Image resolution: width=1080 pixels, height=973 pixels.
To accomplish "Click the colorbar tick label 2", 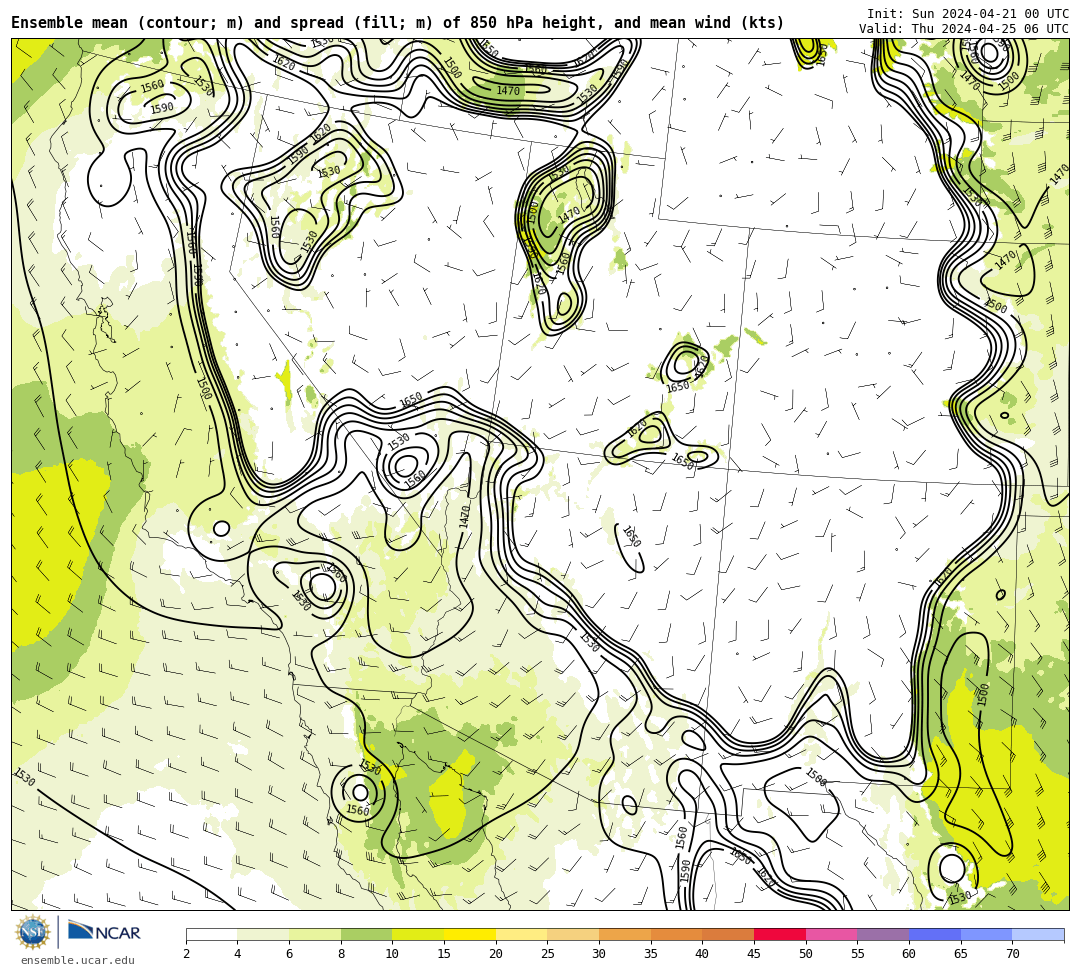I will tap(186, 954).
